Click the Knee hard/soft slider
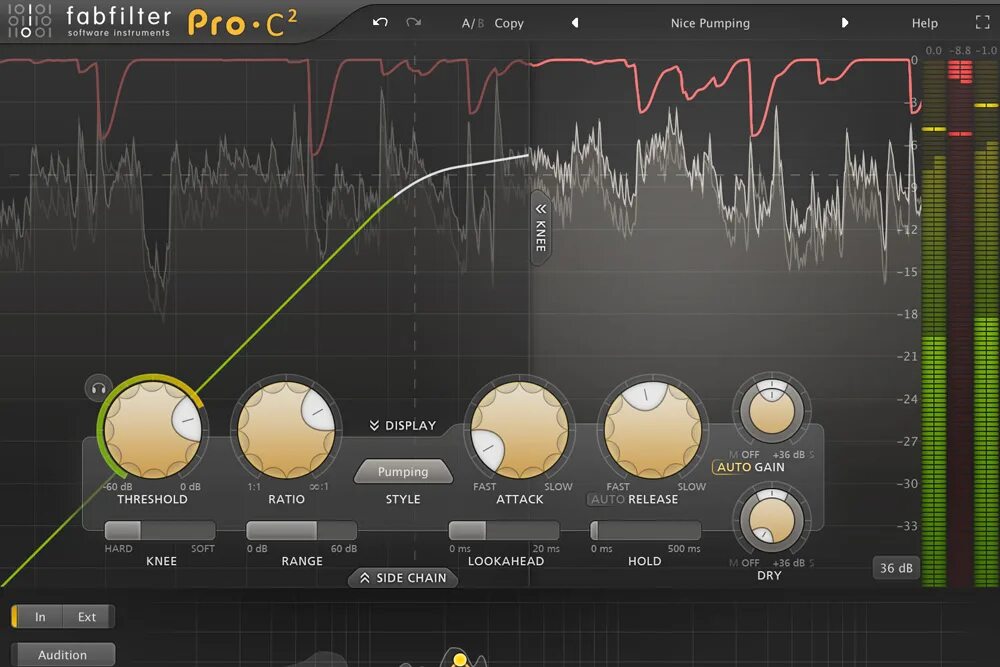Screen dimensions: 1000x667 tap(160, 530)
